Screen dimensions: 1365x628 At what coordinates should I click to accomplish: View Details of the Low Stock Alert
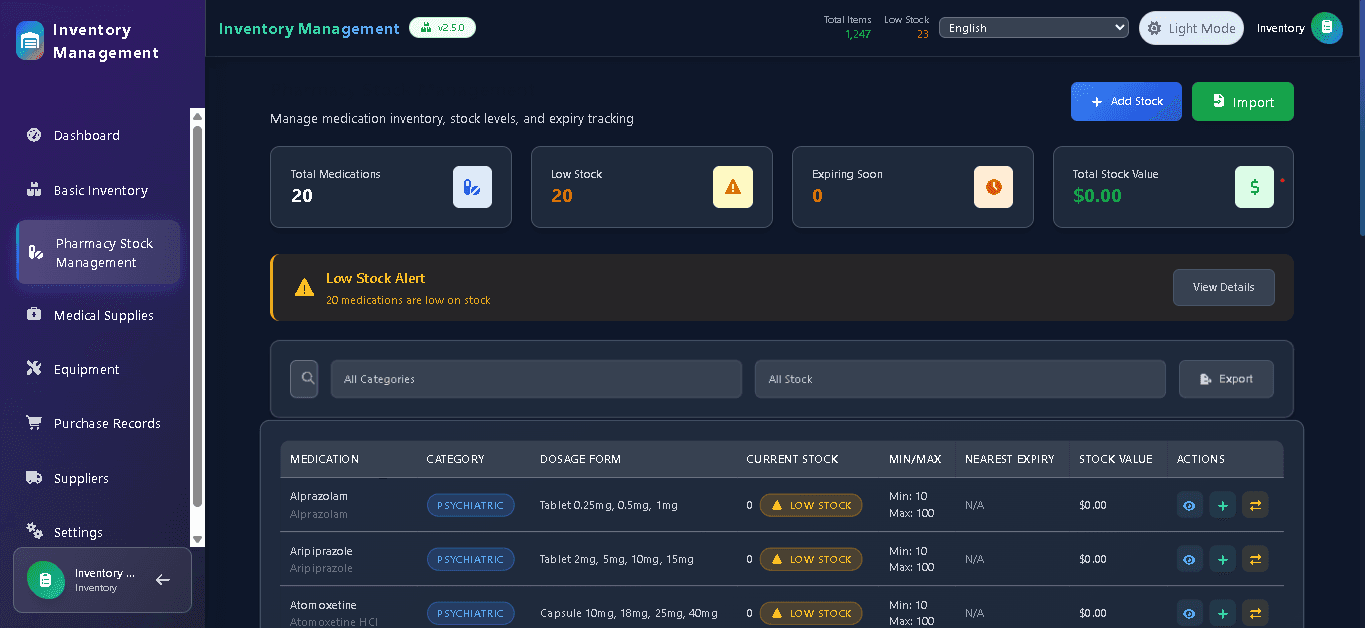click(x=1223, y=287)
